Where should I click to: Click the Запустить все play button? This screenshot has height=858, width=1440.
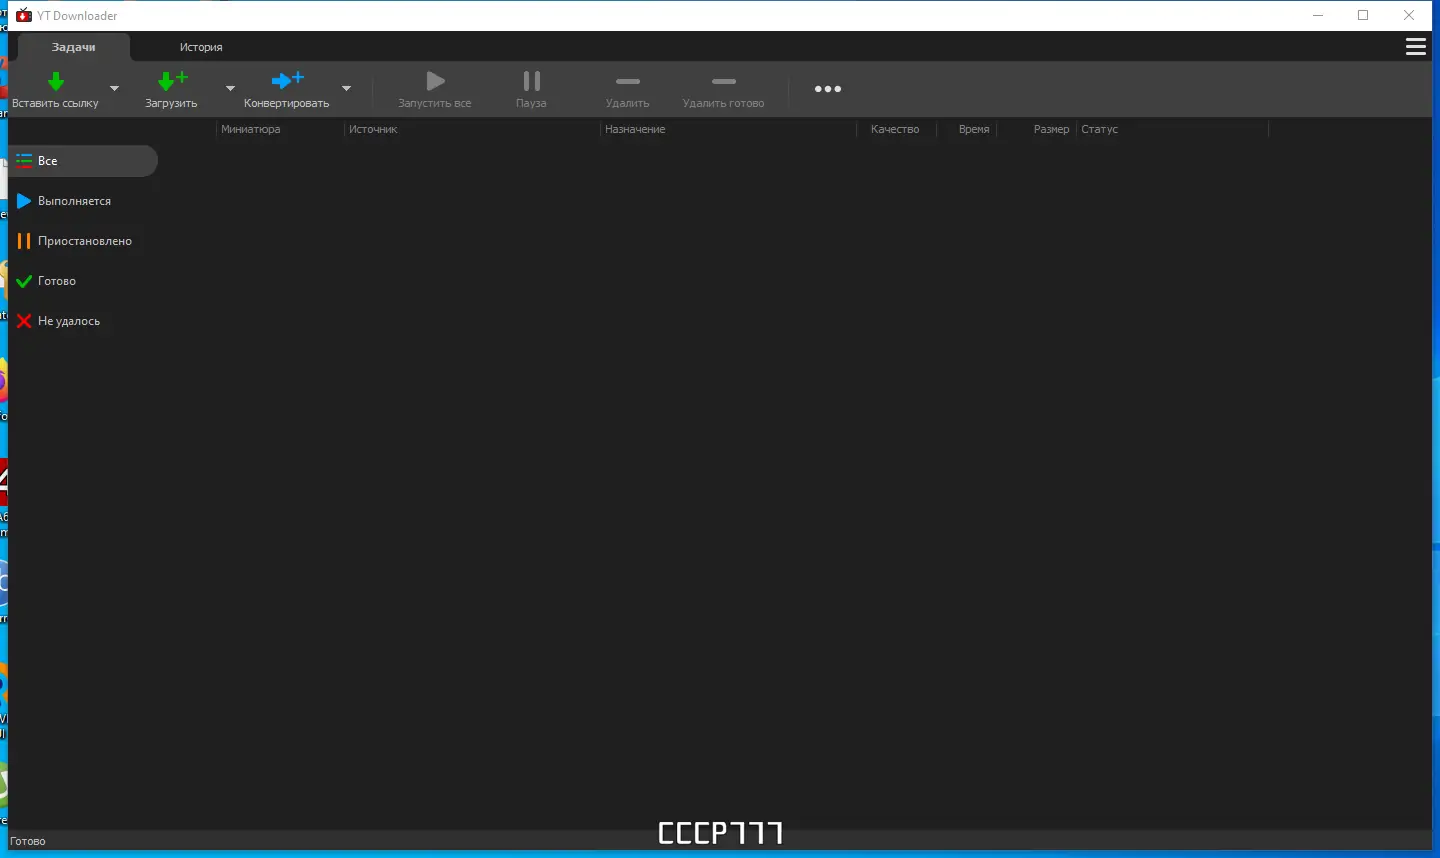coord(435,89)
